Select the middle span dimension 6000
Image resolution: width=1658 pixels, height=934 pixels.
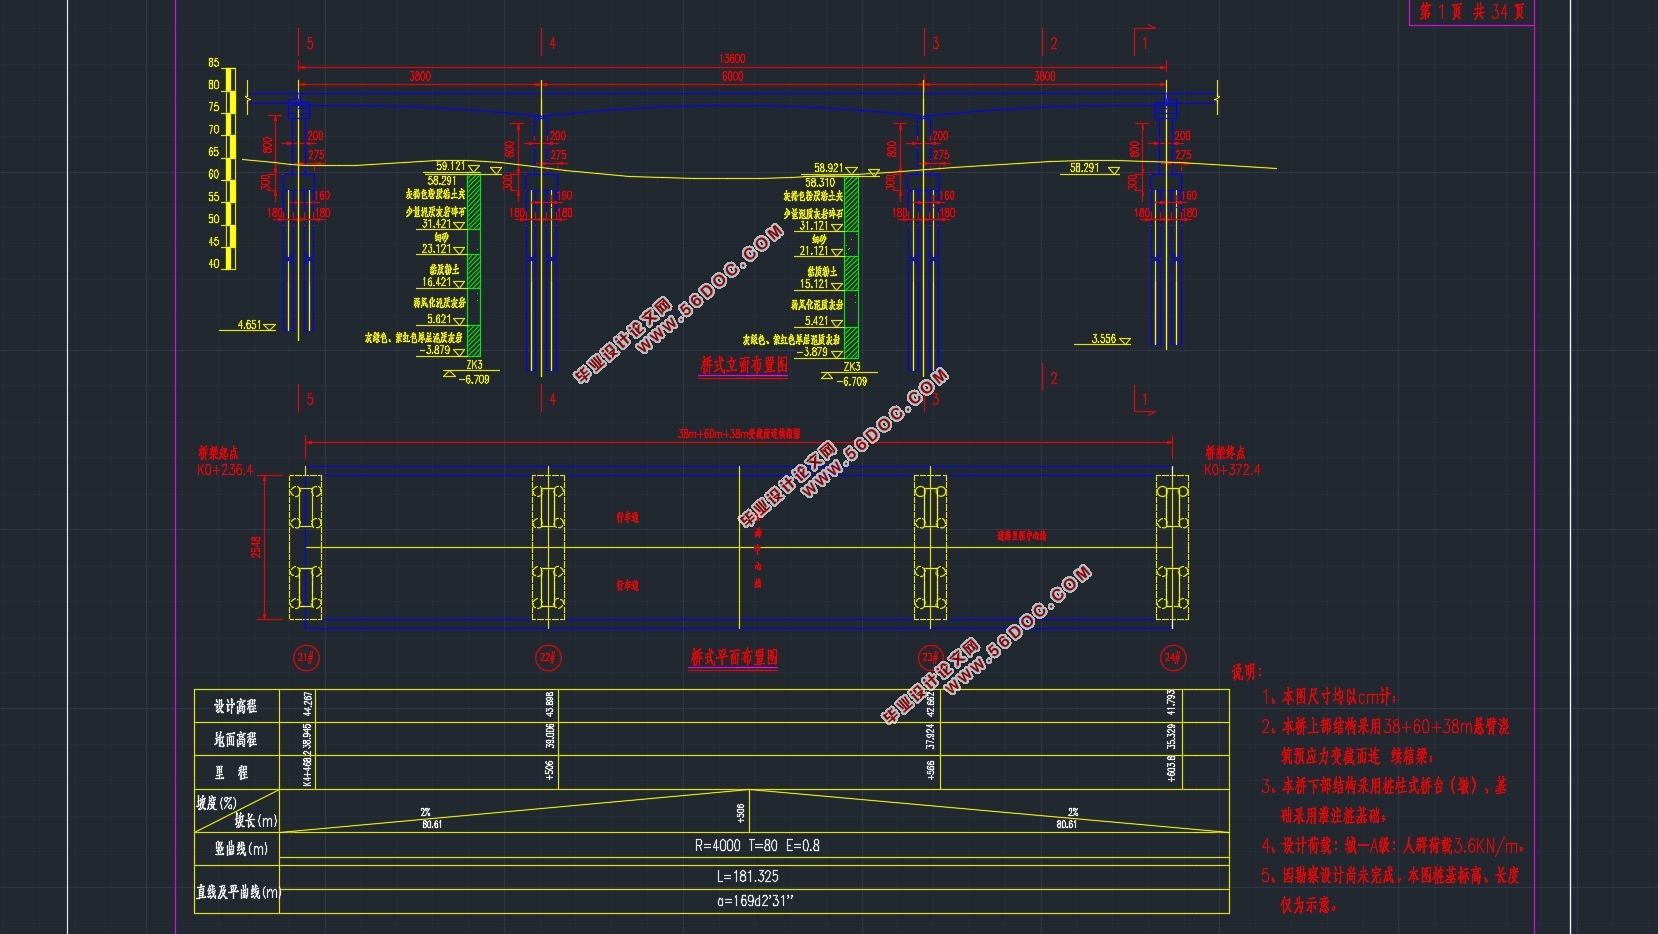point(732,76)
